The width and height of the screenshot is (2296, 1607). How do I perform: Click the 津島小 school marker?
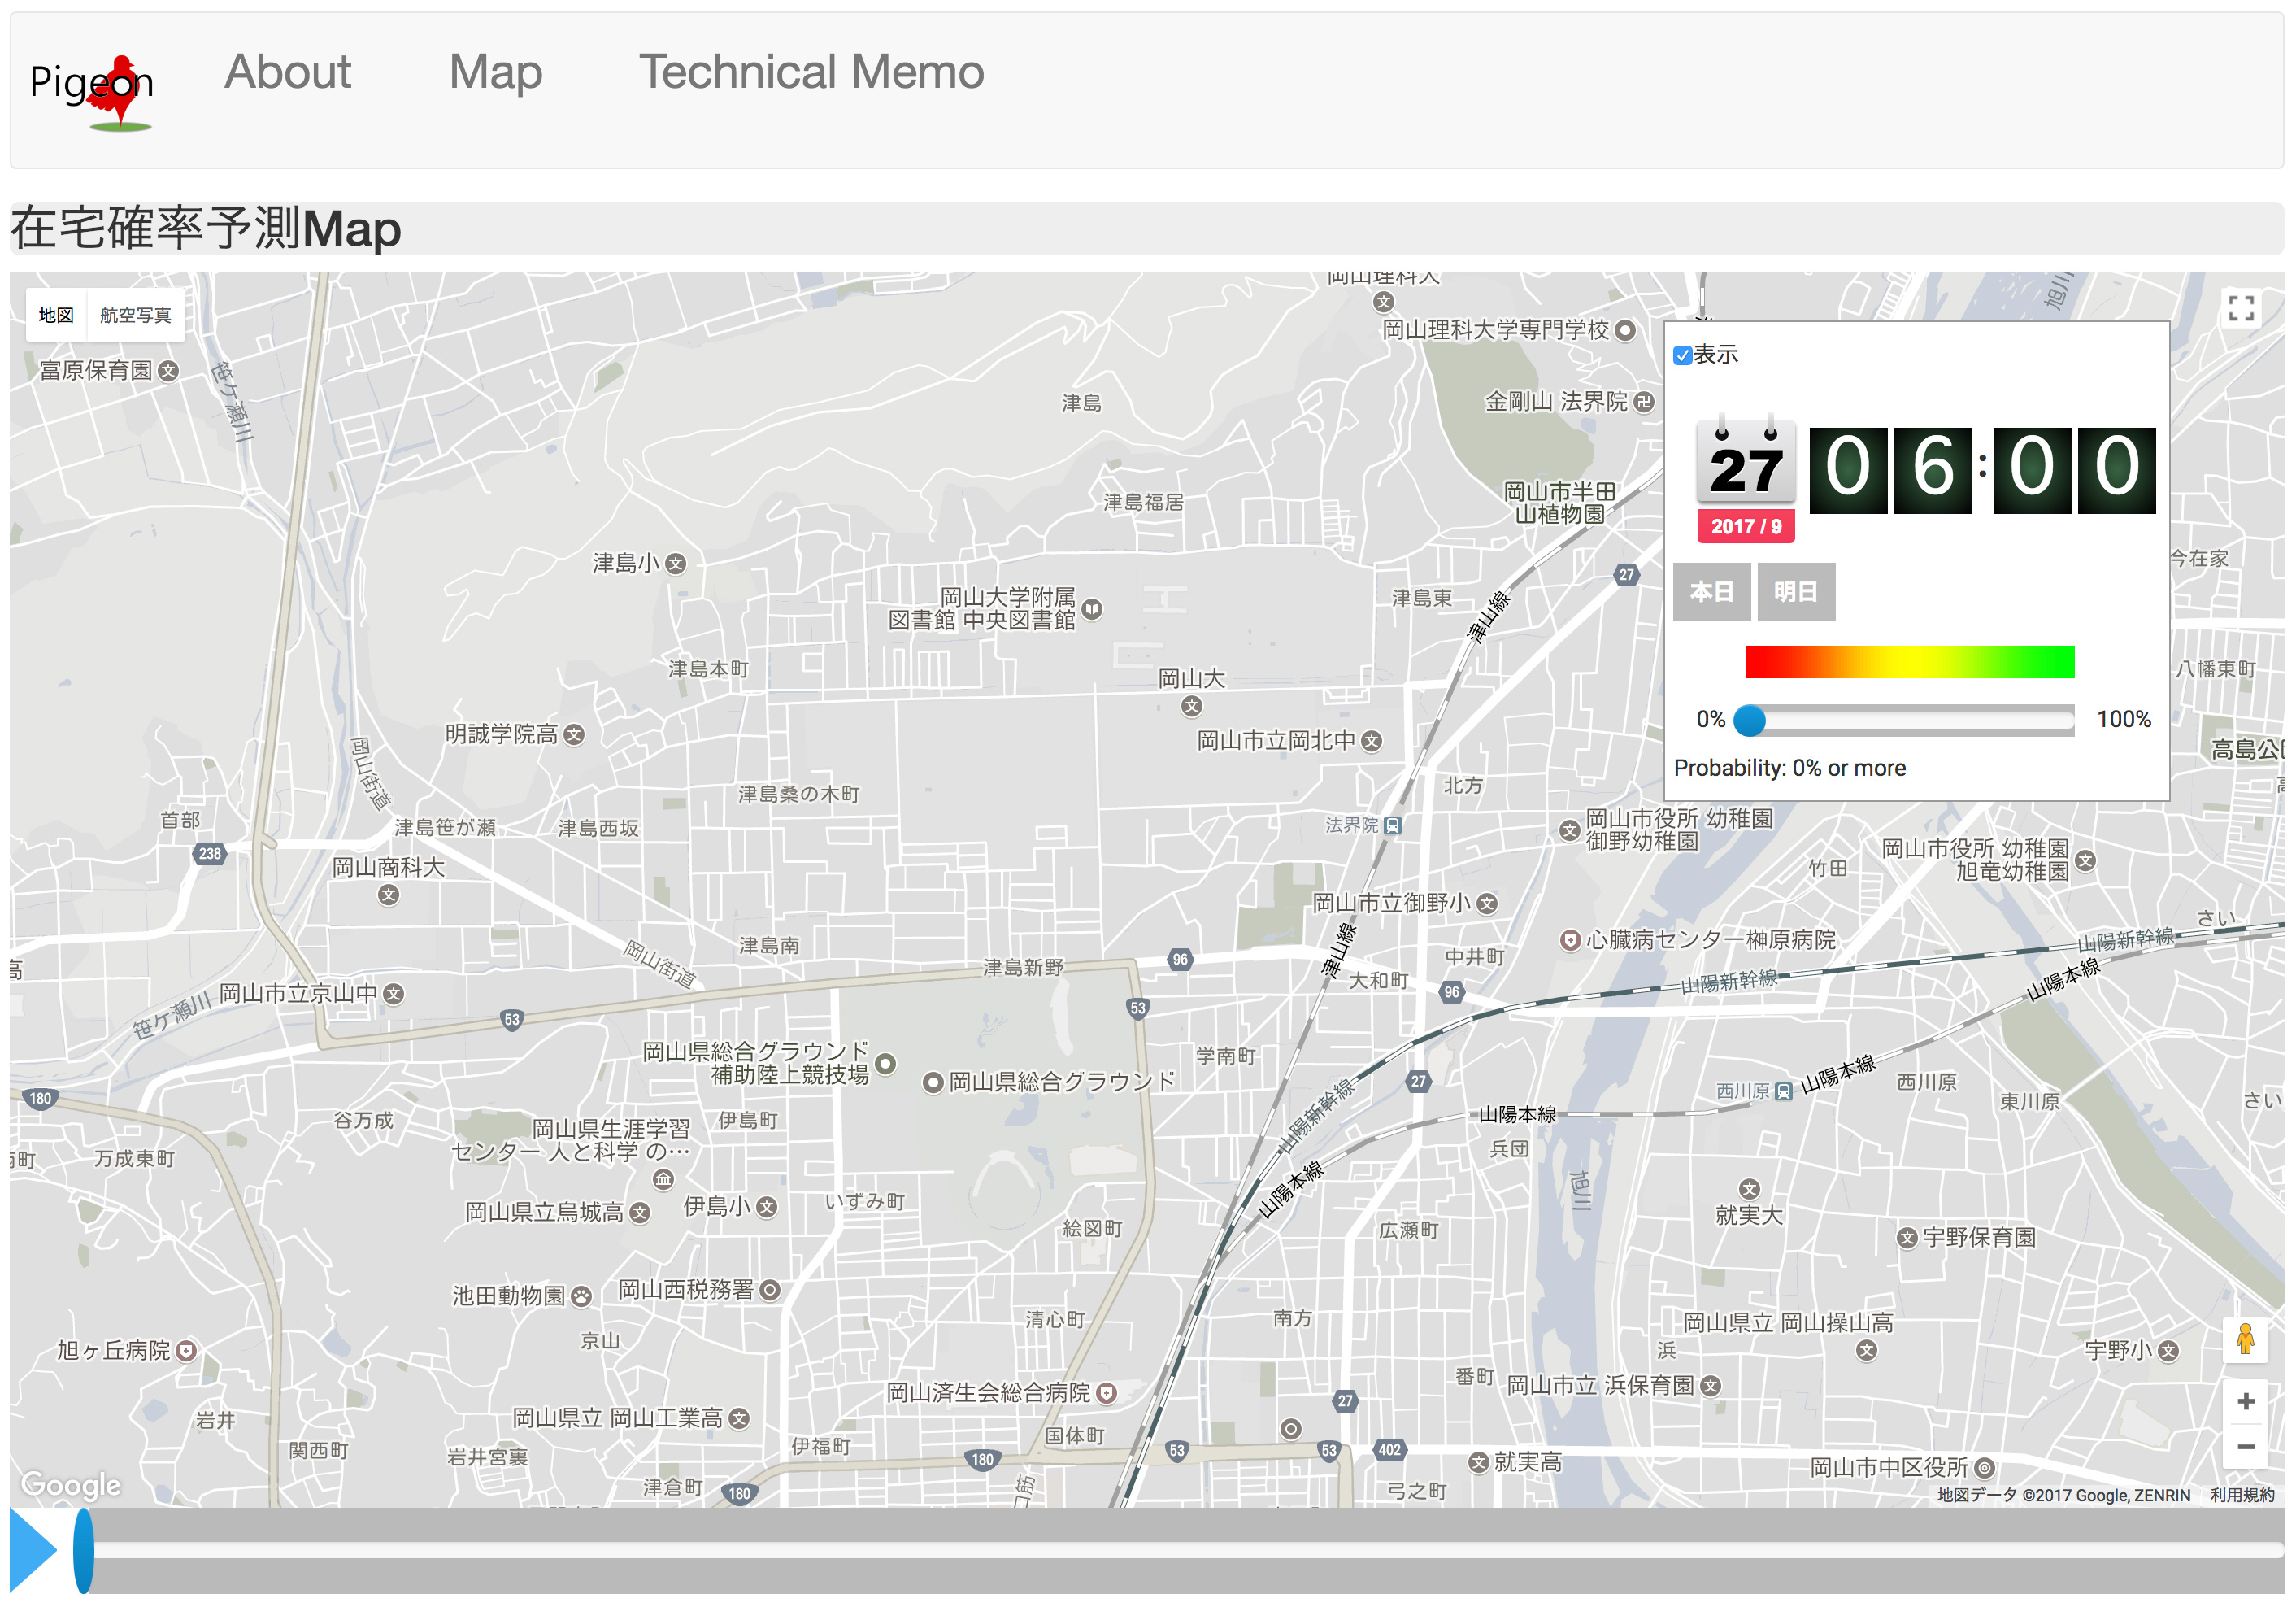tap(676, 564)
